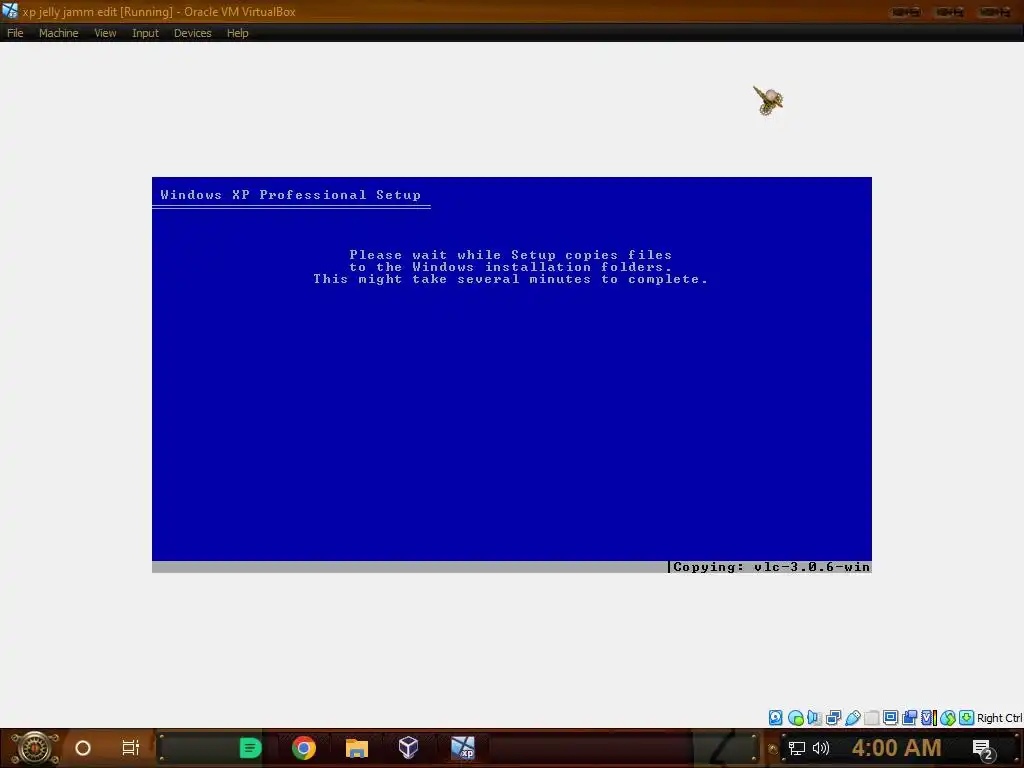Click the display settings status icon
This screenshot has height=768, width=1024.
(x=890, y=718)
